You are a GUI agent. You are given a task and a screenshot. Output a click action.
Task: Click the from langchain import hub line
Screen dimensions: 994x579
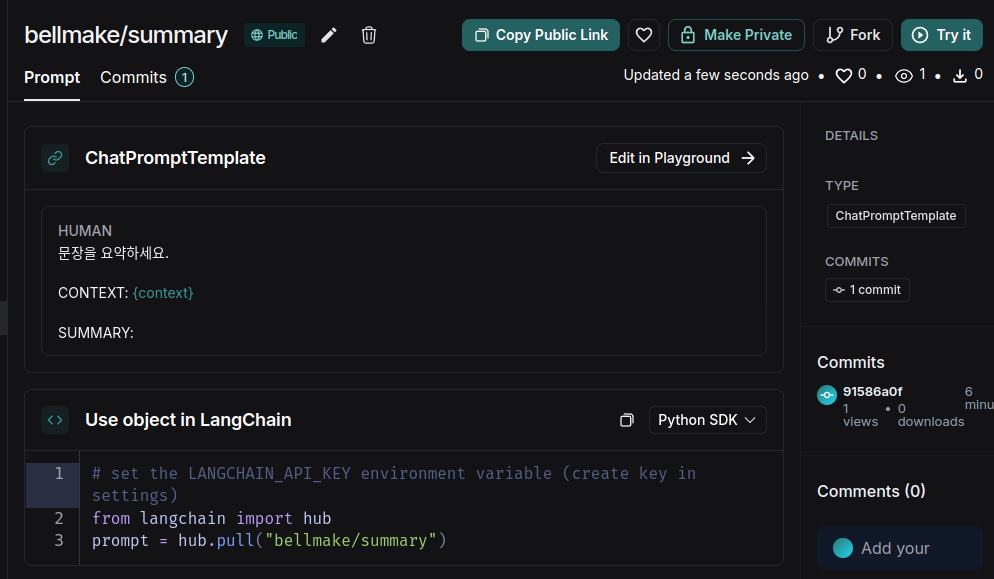coord(212,518)
